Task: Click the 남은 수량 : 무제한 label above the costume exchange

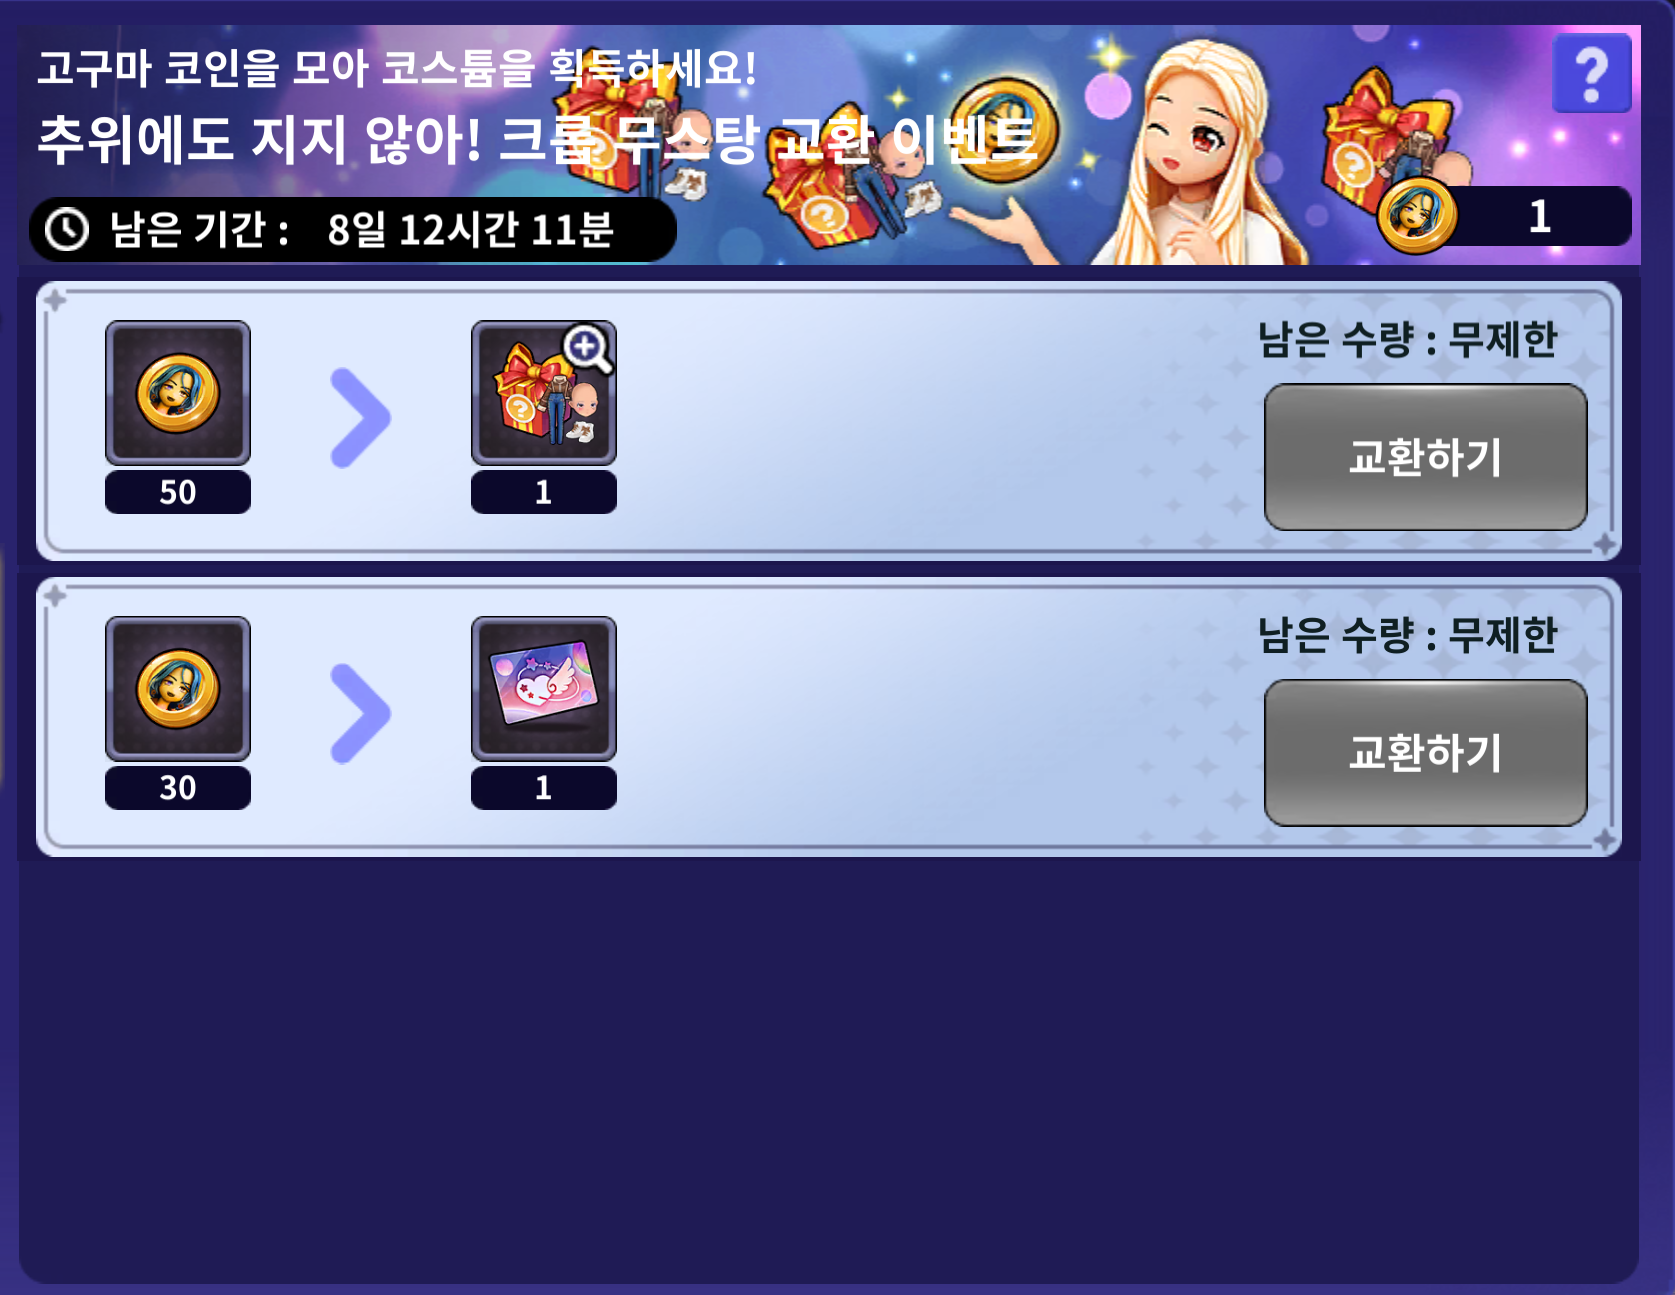Action: 1408,340
